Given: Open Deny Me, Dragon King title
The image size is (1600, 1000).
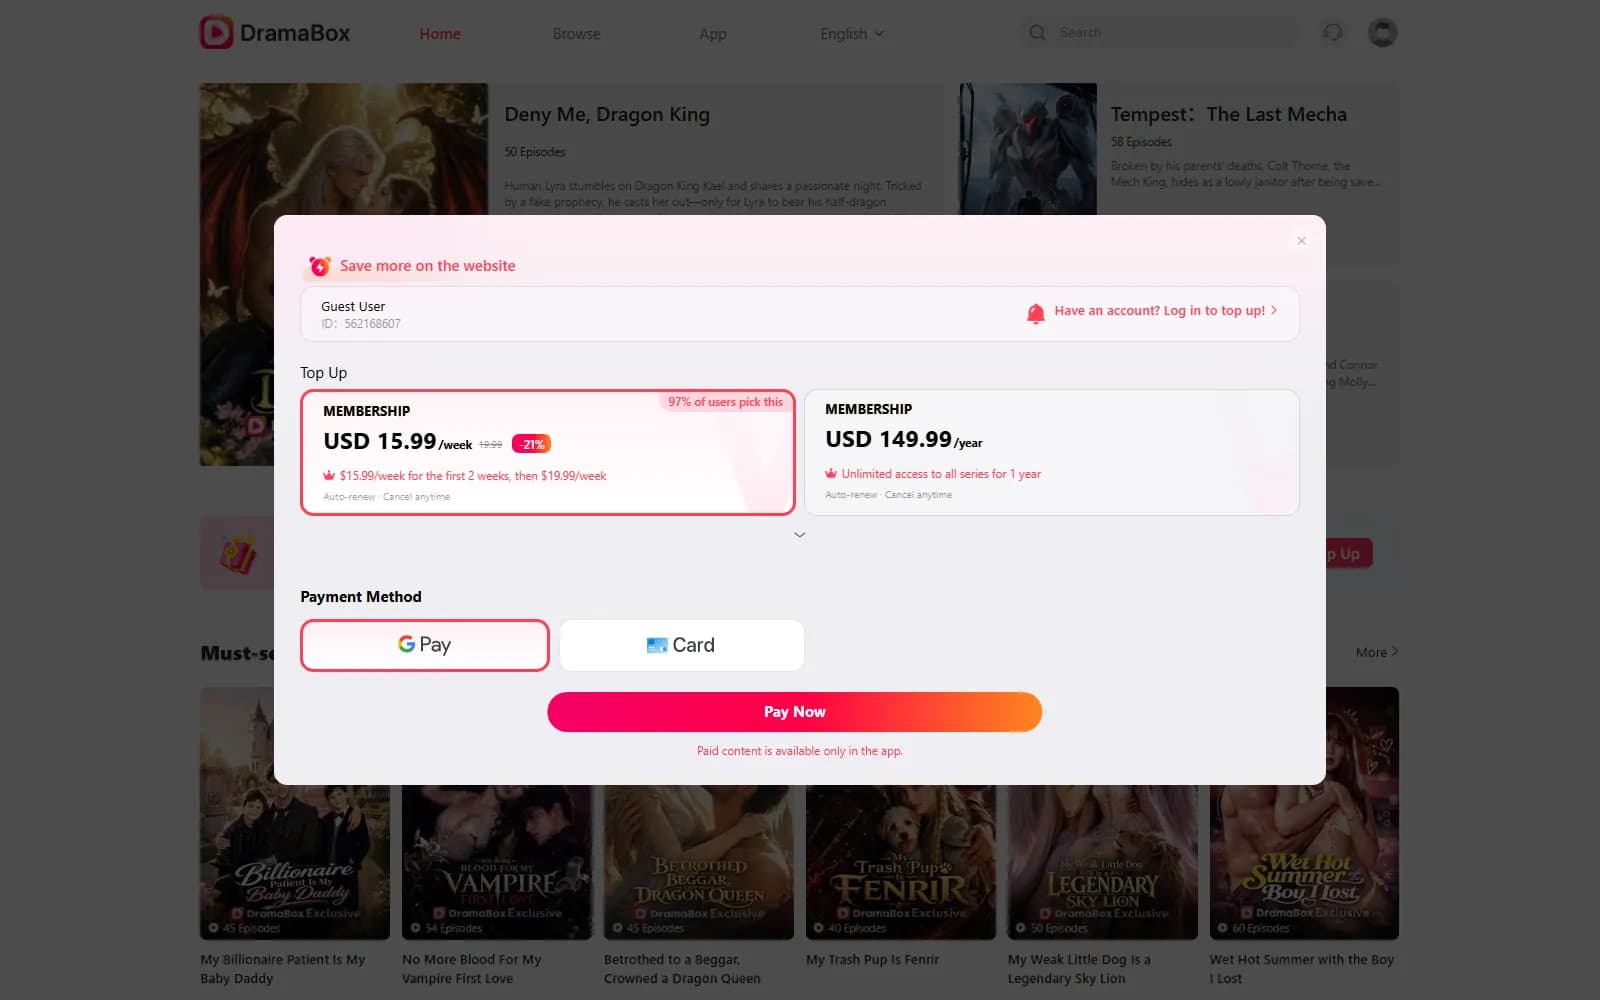Looking at the screenshot, I should [607, 114].
